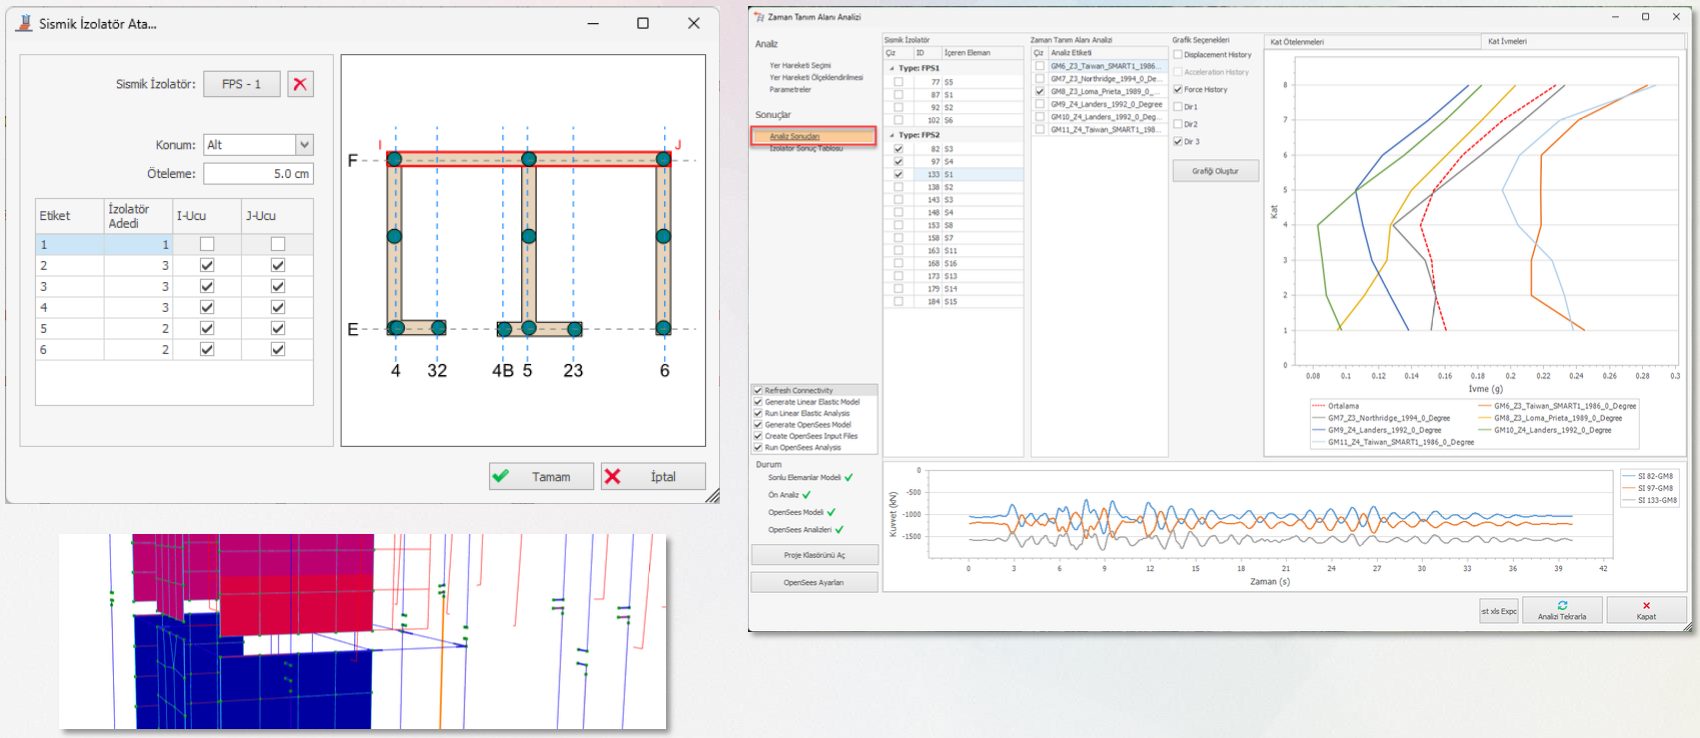Click the green tick beside Sonlu Elemanlar Modeli

pos(849,478)
